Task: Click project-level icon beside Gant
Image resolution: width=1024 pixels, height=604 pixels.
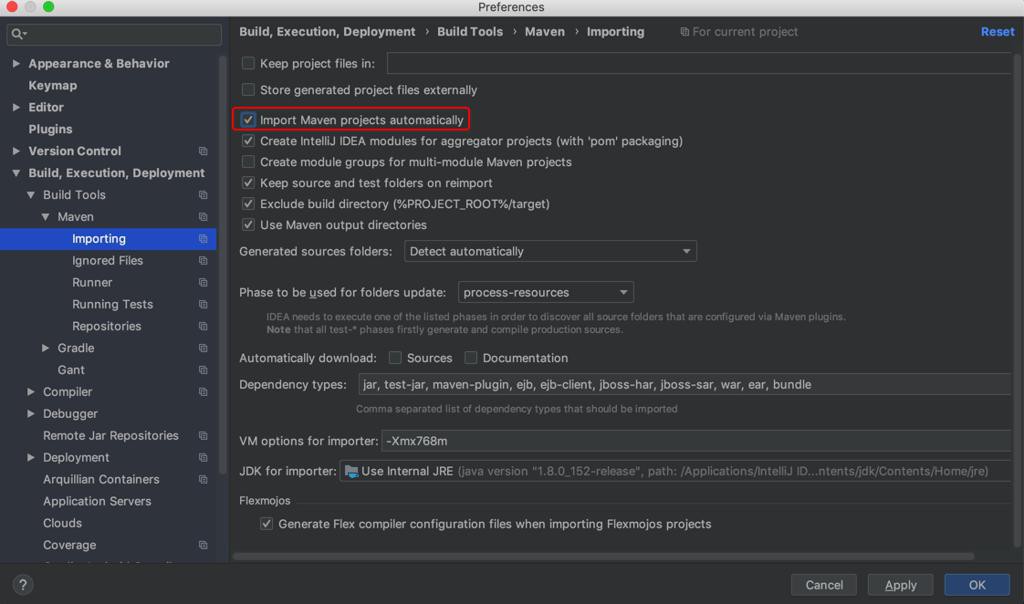Action: click(x=203, y=370)
